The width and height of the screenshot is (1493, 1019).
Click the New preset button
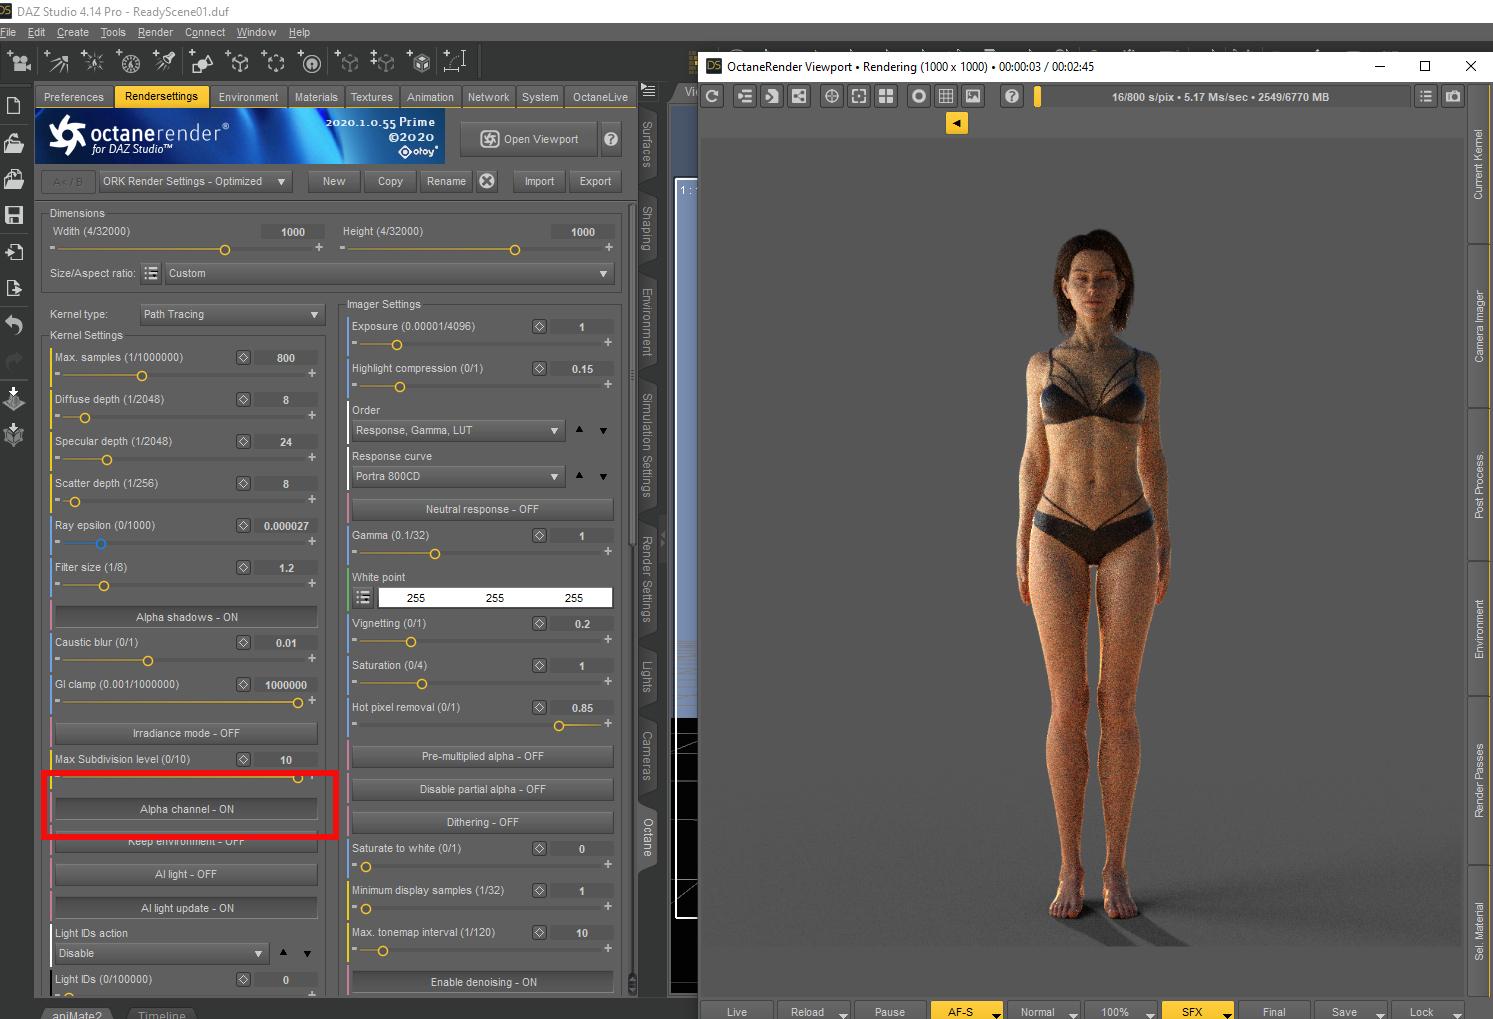coord(334,181)
